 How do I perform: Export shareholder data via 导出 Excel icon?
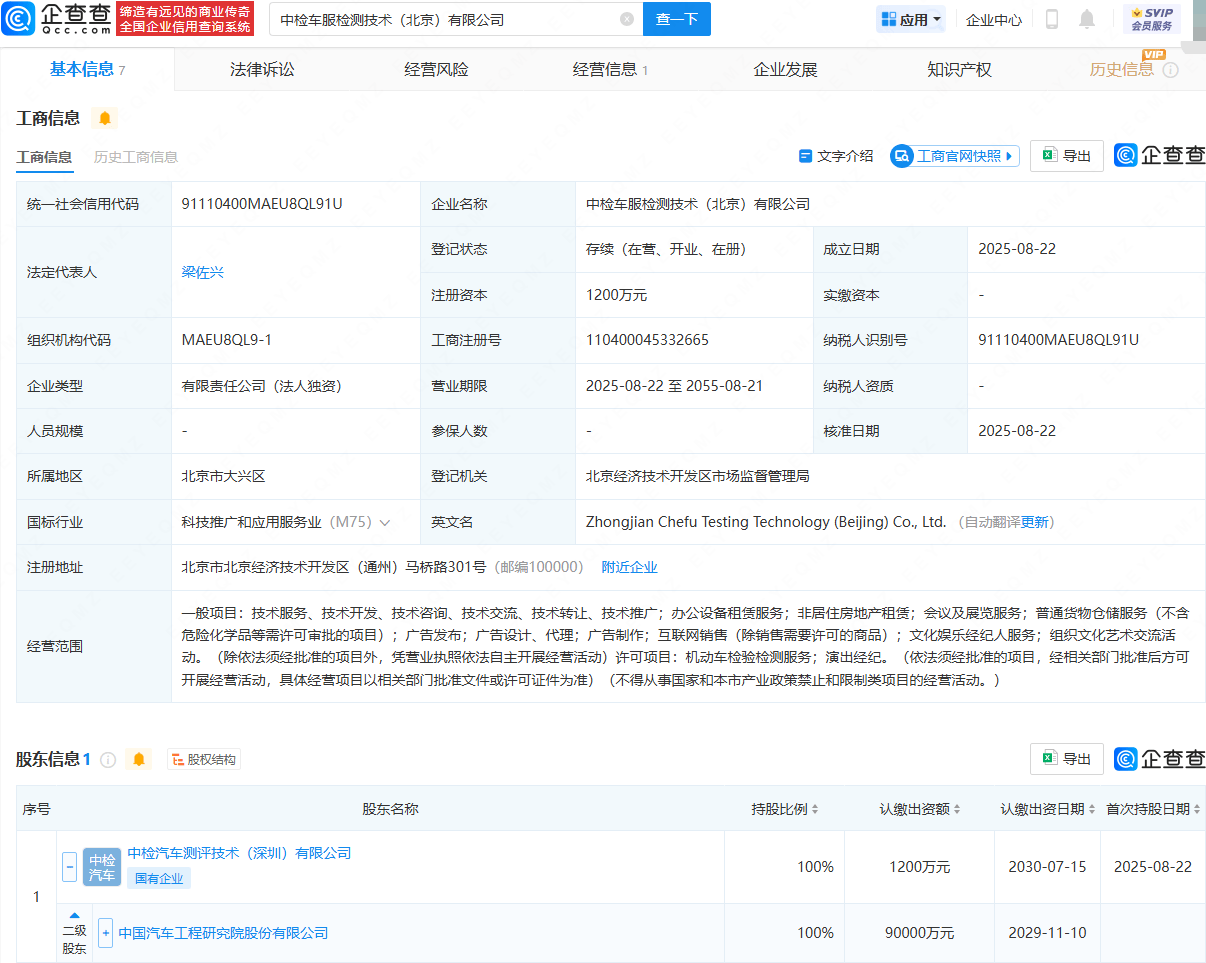(x=1066, y=759)
